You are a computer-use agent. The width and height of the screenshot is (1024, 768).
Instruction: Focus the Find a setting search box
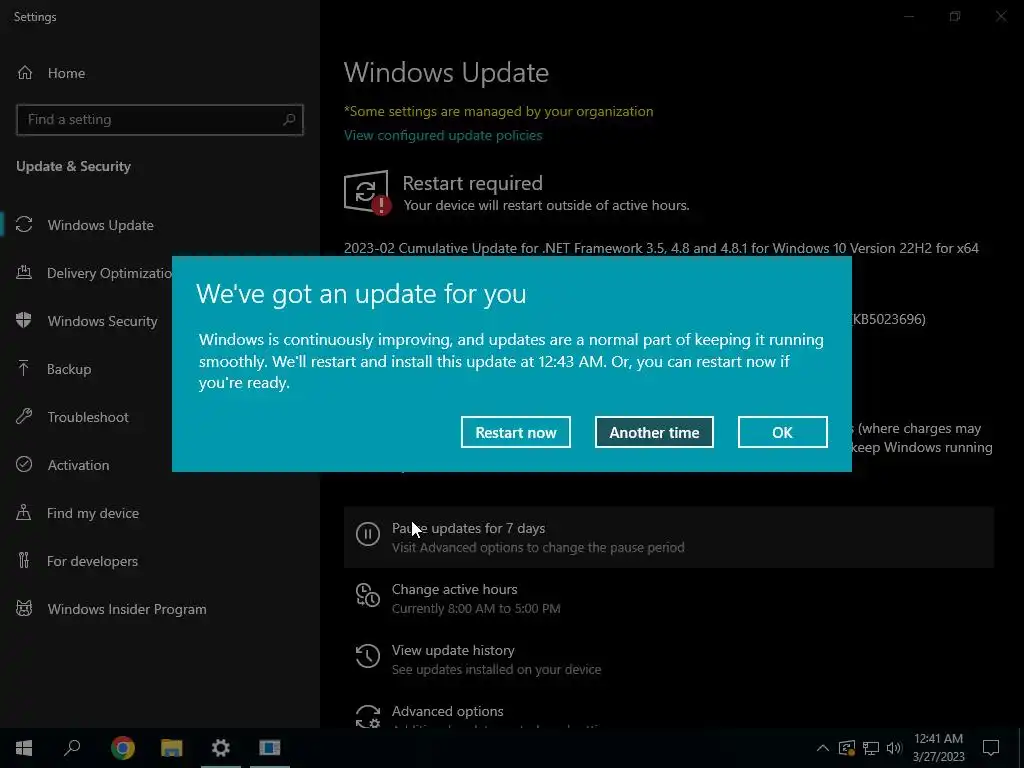tap(159, 120)
